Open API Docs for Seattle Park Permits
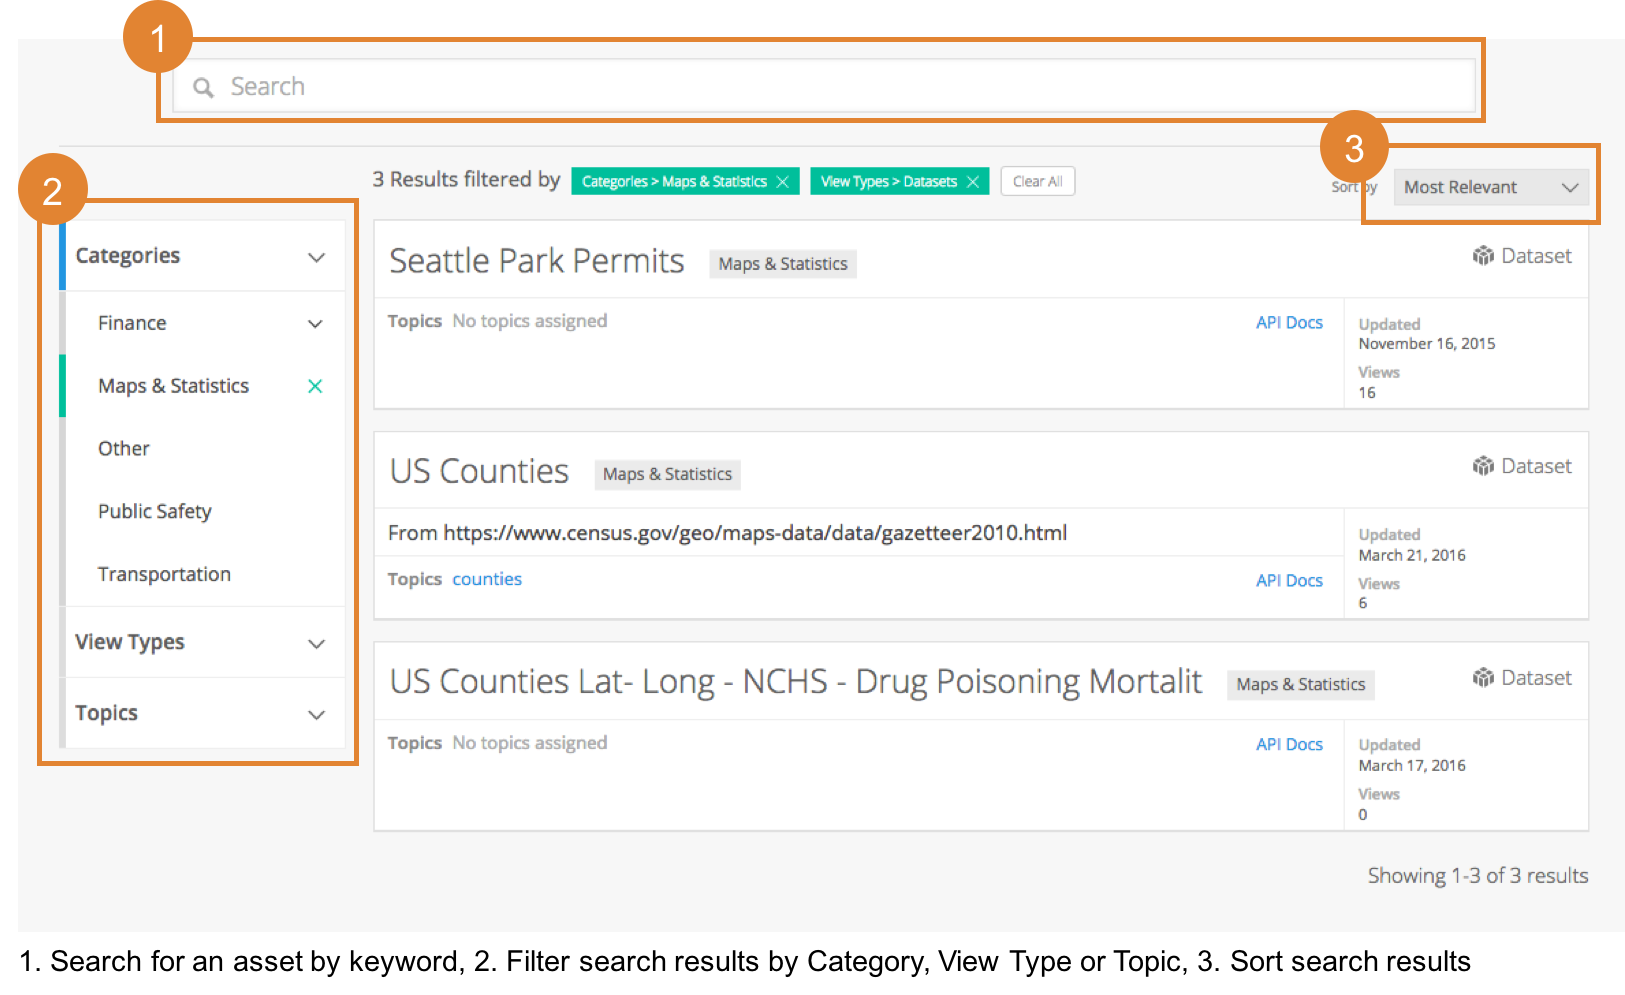Viewport: 1625px width, 995px height. [x=1289, y=322]
